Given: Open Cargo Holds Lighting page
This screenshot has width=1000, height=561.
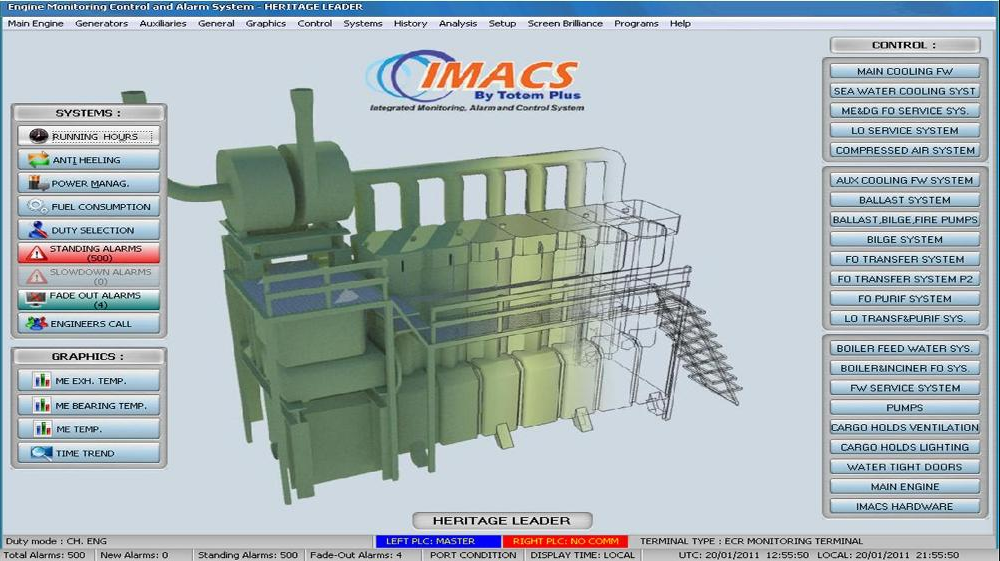Looking at the screenshot, I should pyautogui.click(x=904, y=447).
